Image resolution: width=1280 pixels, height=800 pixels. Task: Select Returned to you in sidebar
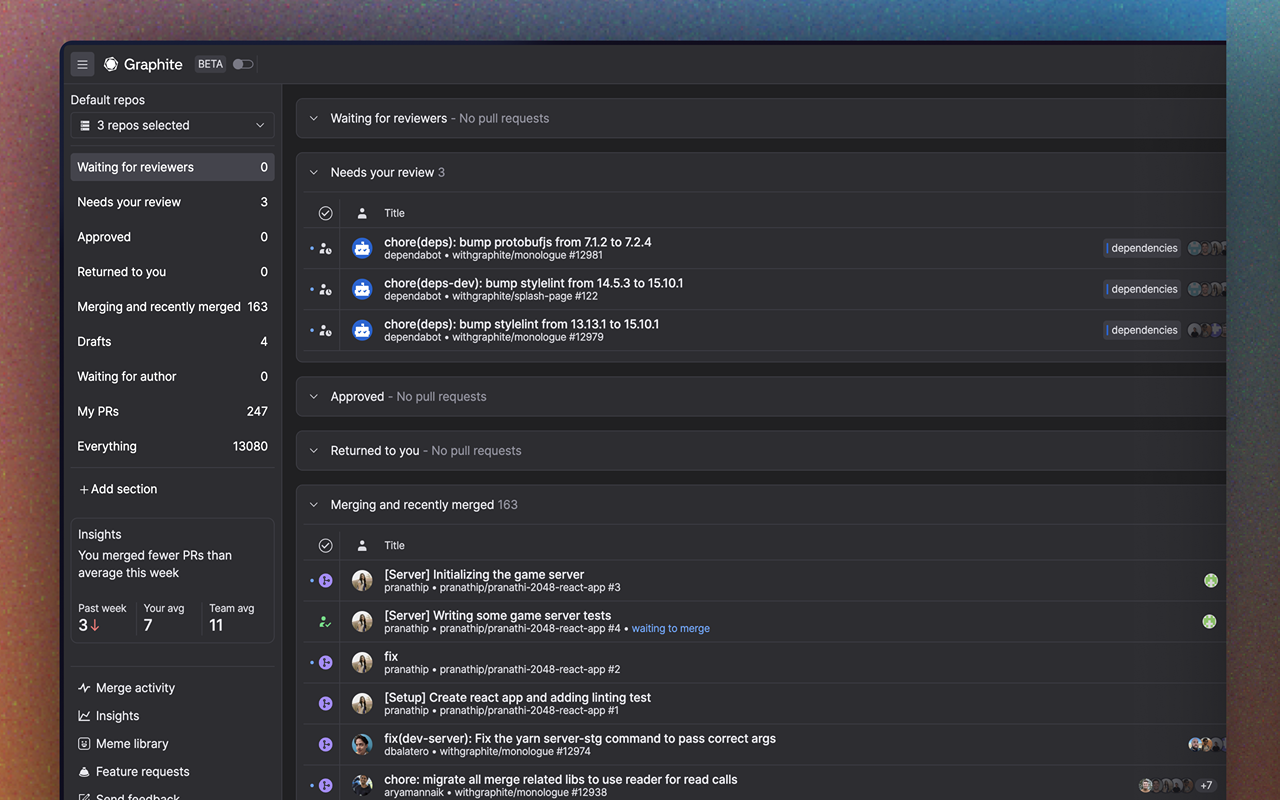tap(172, 272)
